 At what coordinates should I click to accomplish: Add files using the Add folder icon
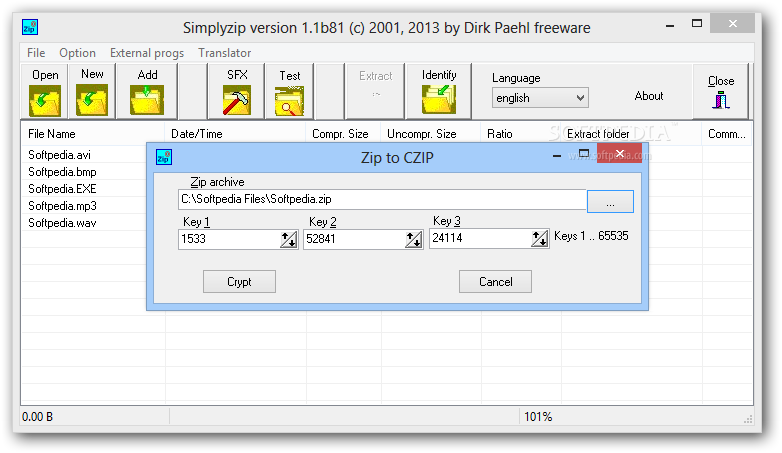click(147, 100)
